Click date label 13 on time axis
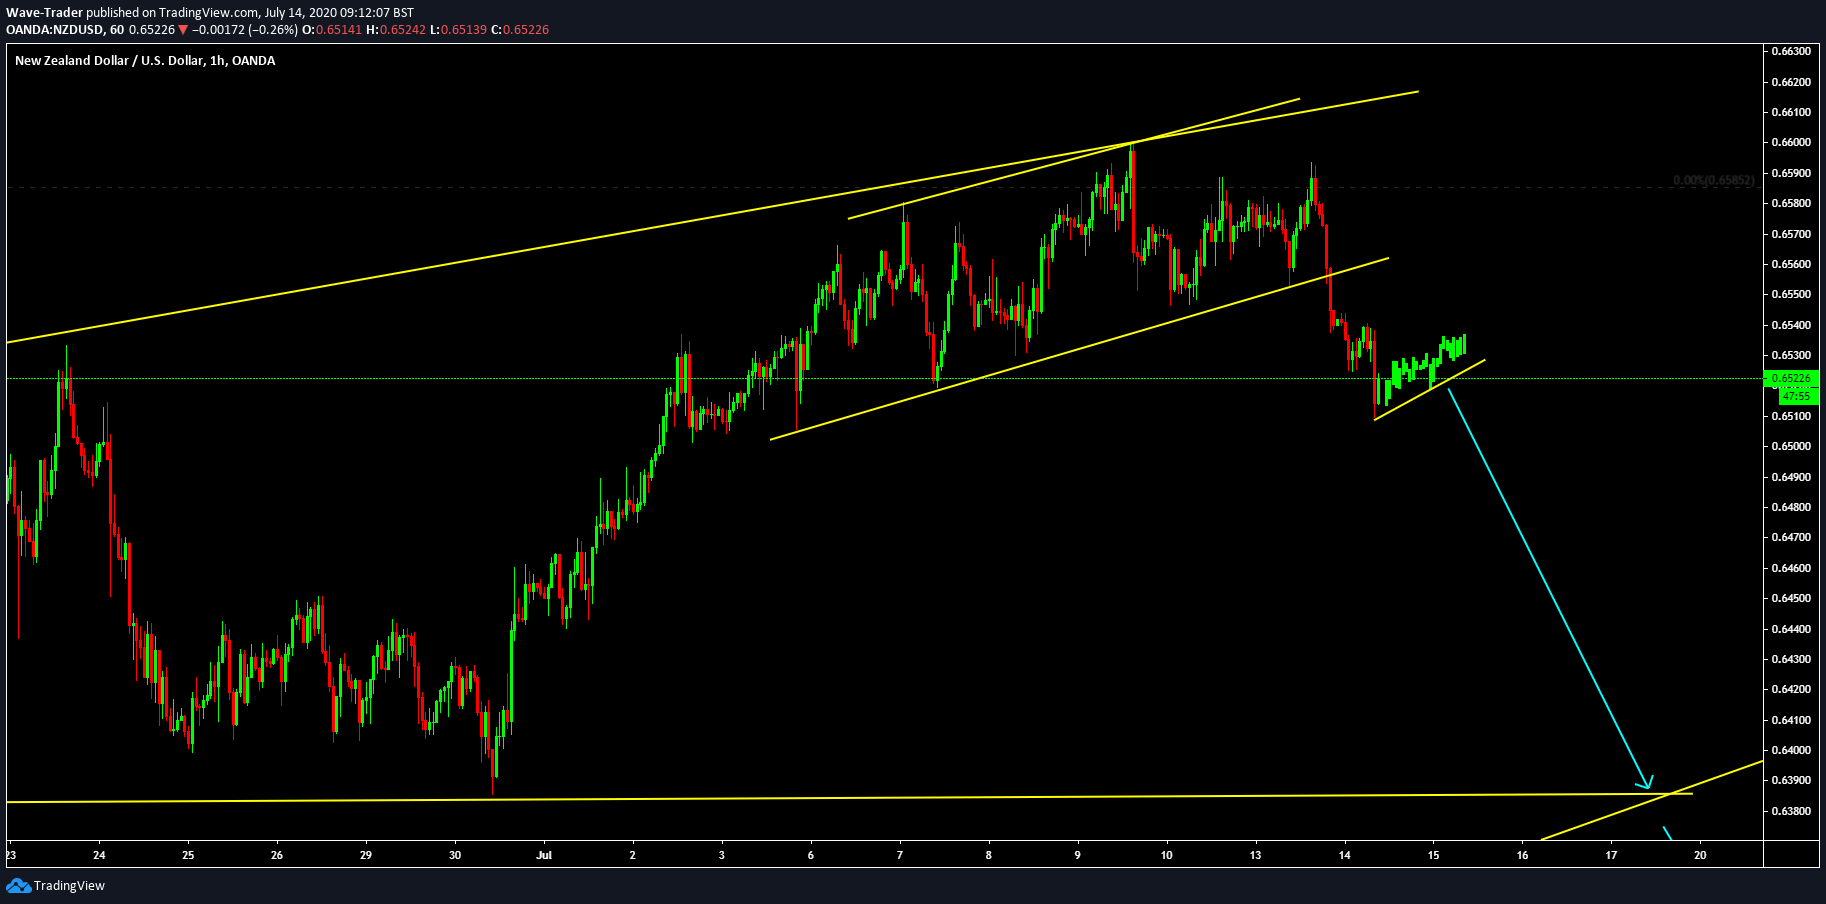 1256,855
